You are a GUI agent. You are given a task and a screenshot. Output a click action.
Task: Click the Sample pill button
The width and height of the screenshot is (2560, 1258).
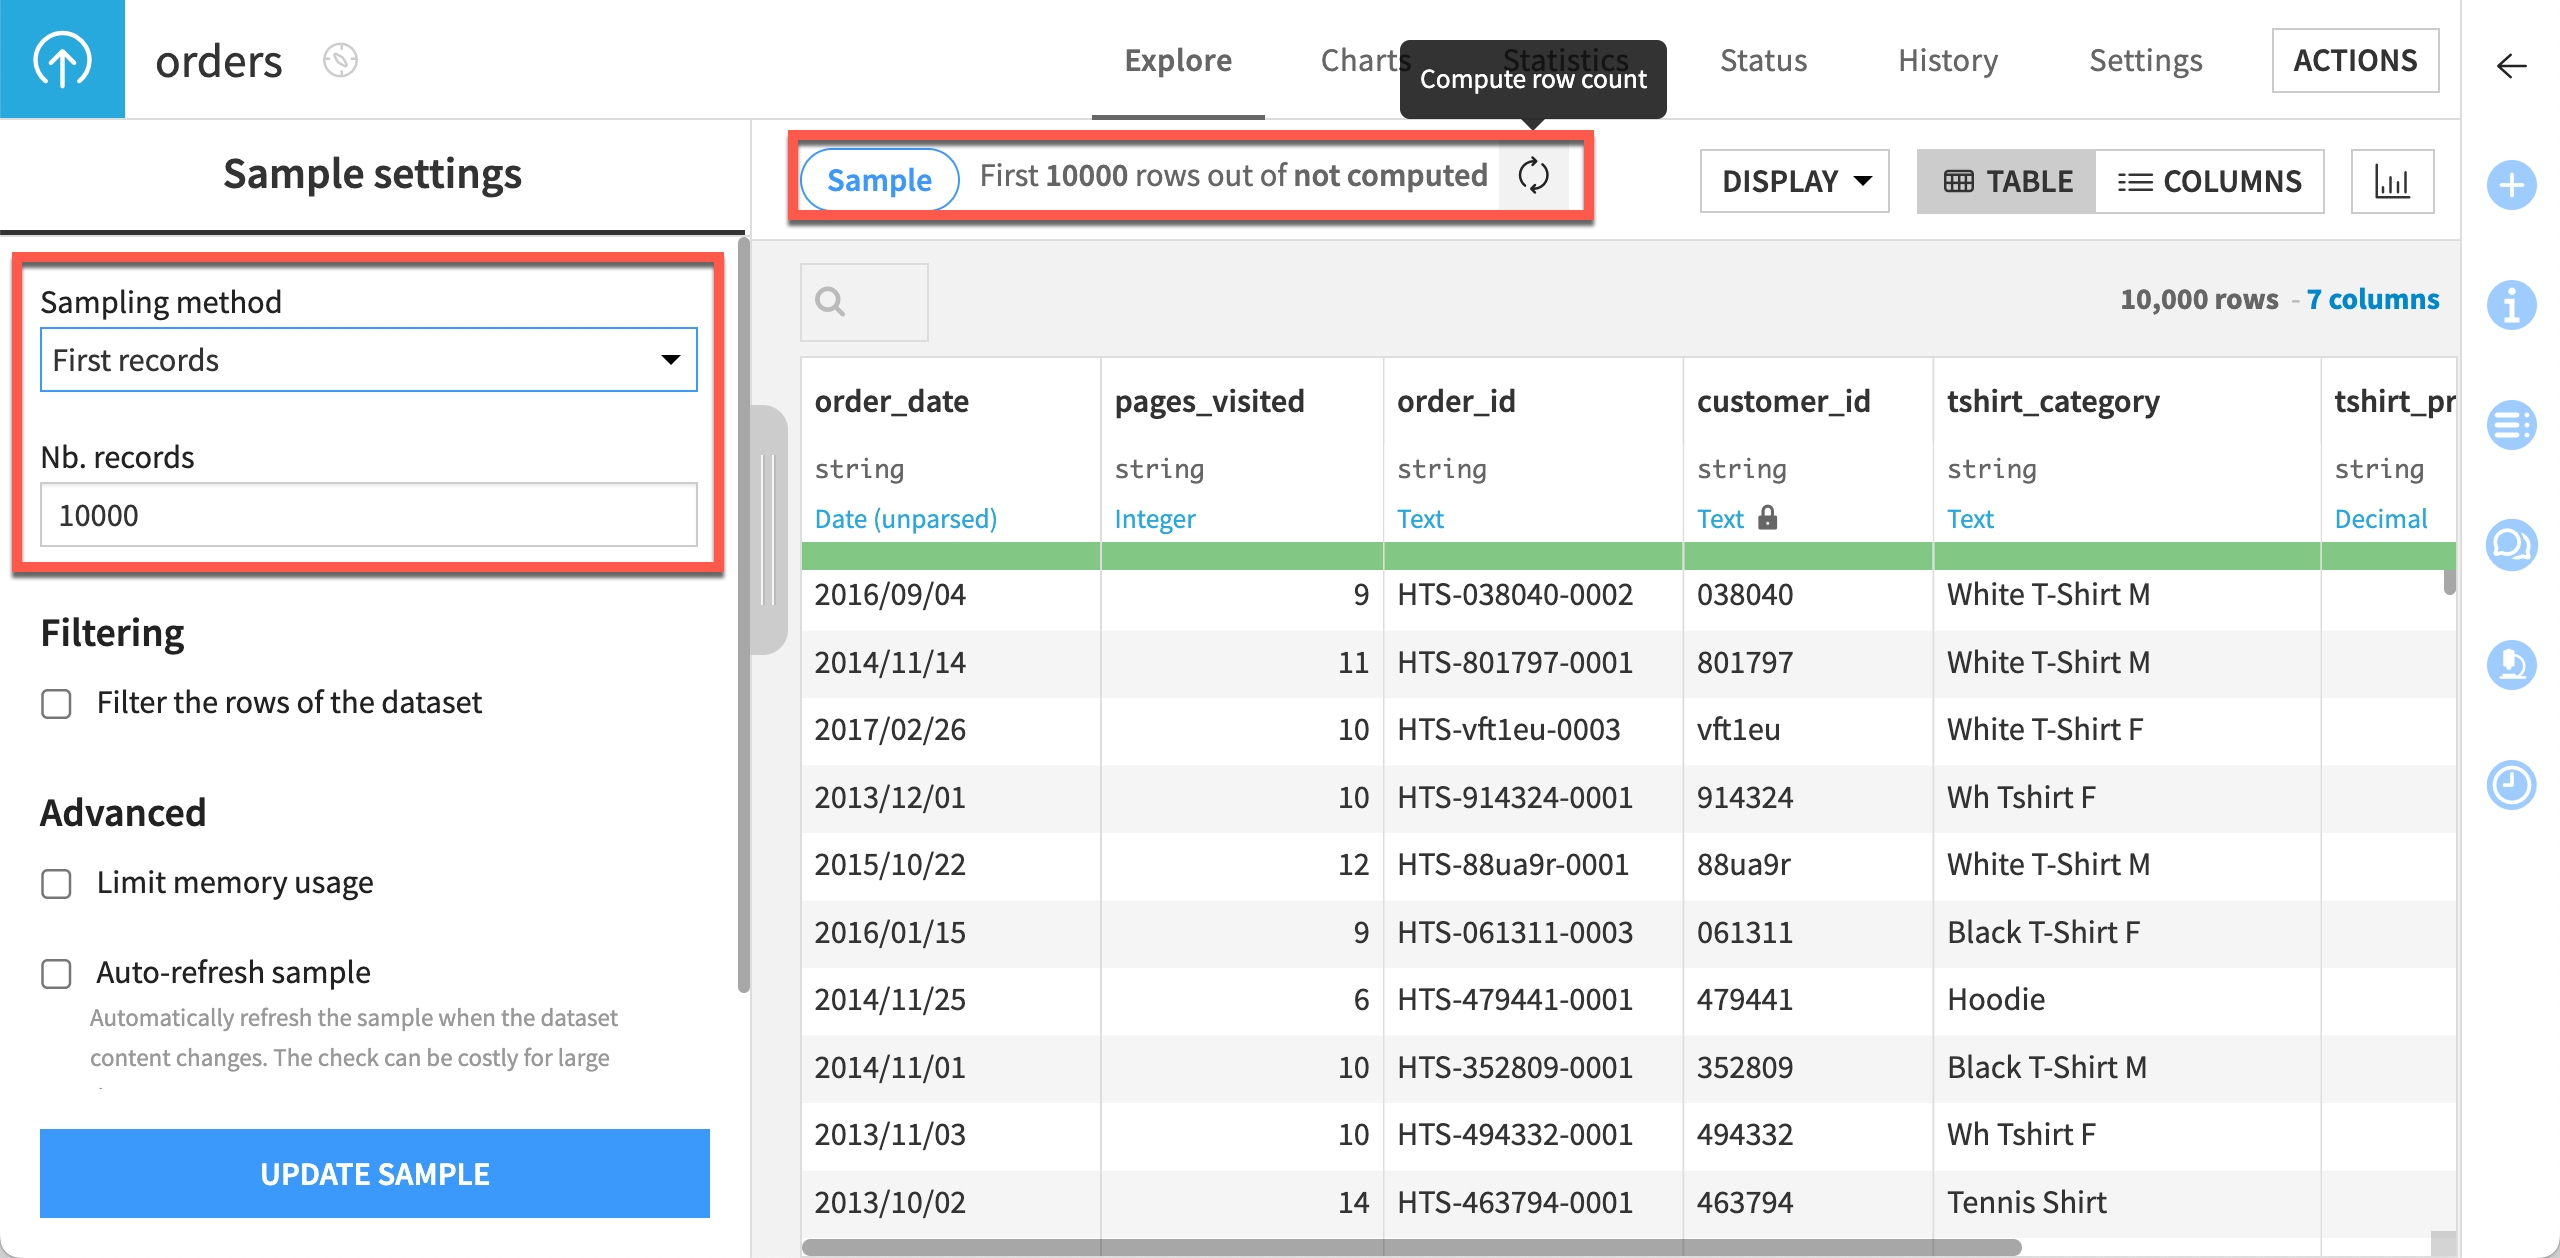(x=879, y=180)
